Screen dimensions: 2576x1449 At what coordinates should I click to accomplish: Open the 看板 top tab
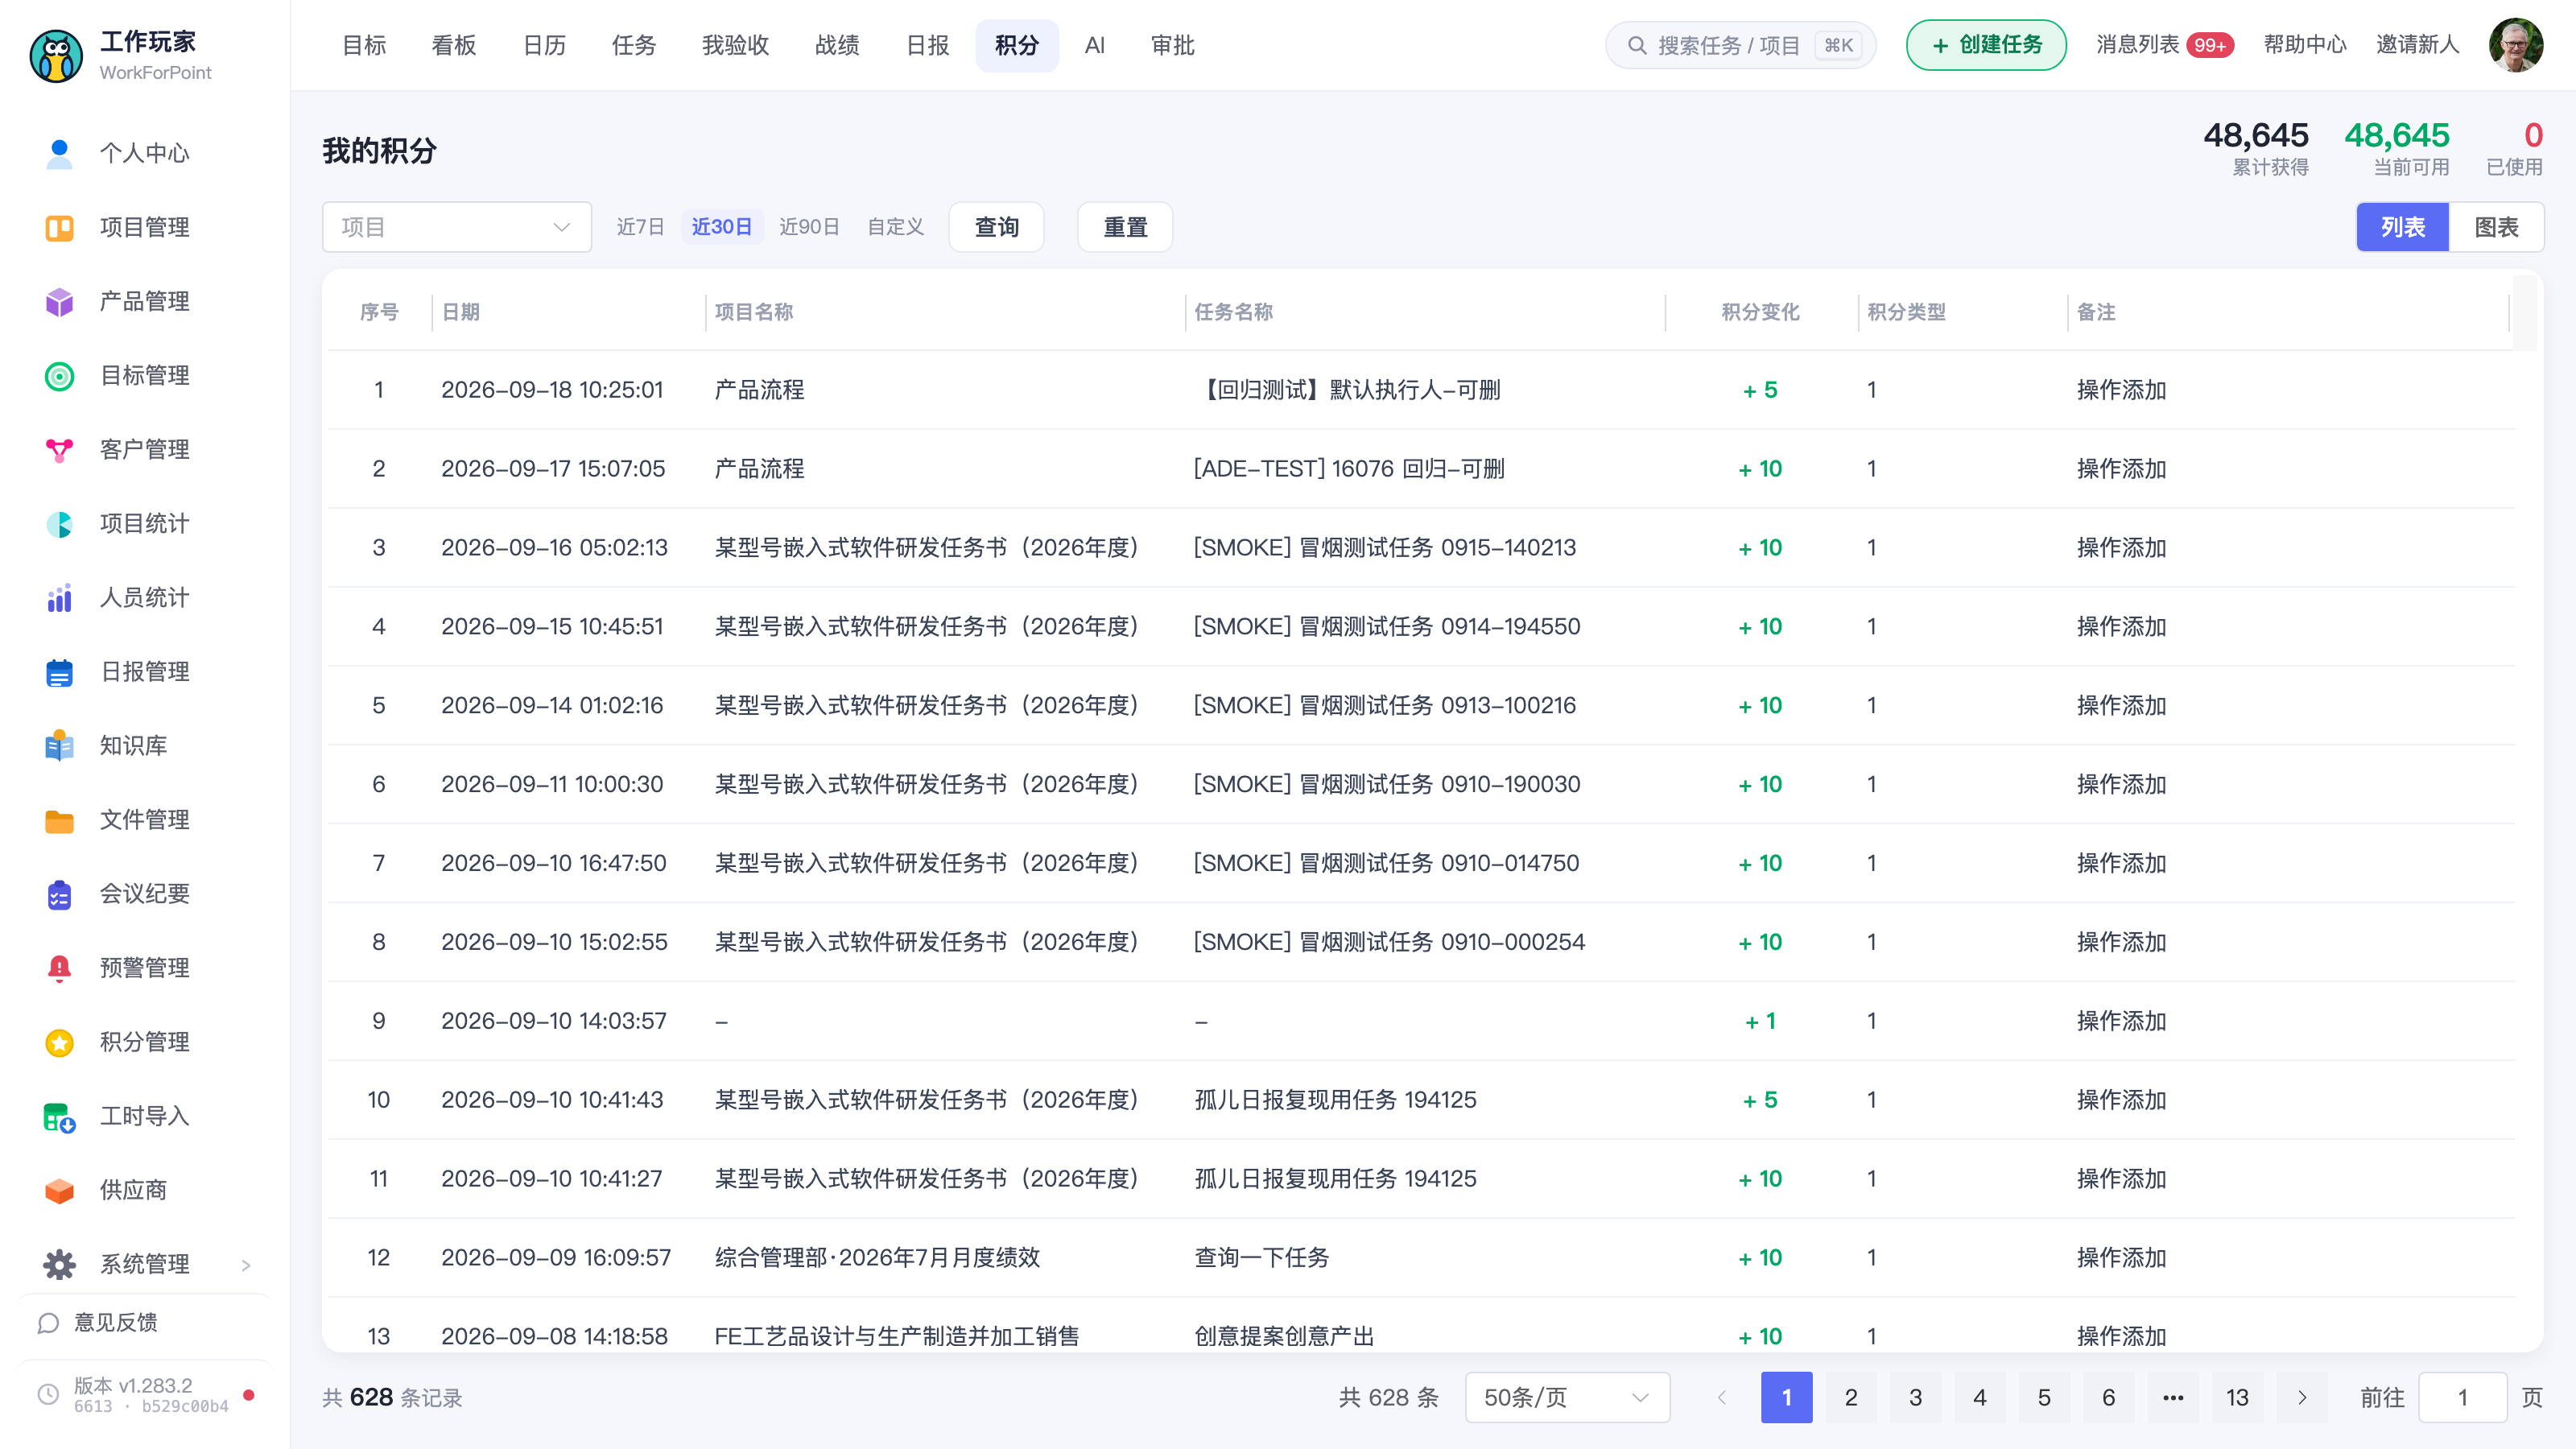[x=454, y=45]
